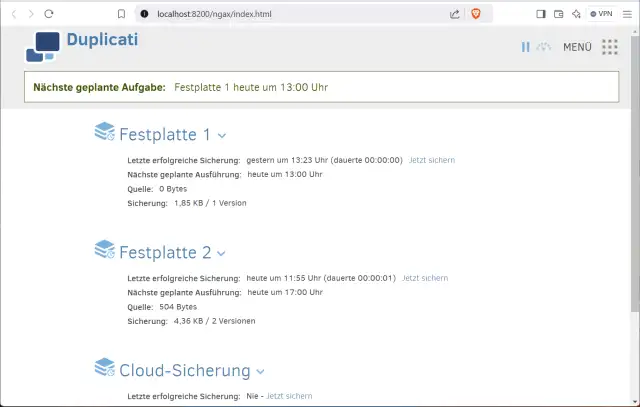The width and height of the screenshot is (640, 407).
Task: Expand the Cloud-Sicherung chevron
Action: coord(260,372)
